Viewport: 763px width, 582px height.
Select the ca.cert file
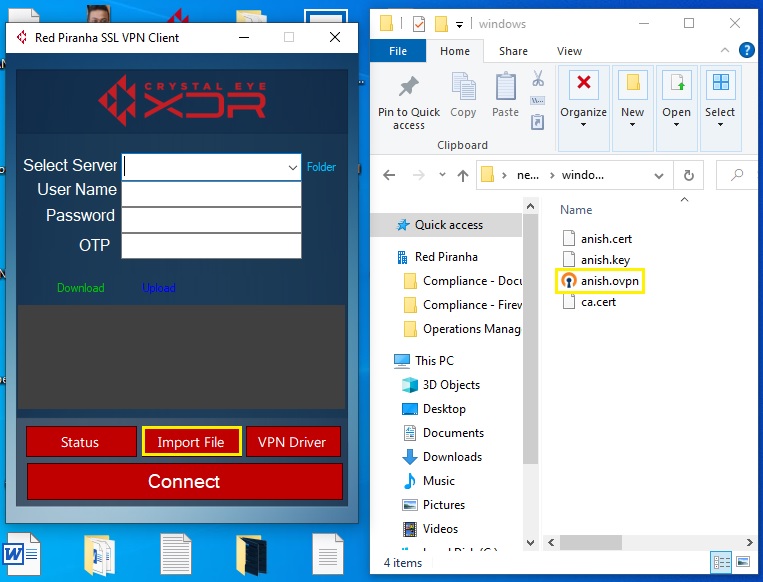click(x=589, y=302)
